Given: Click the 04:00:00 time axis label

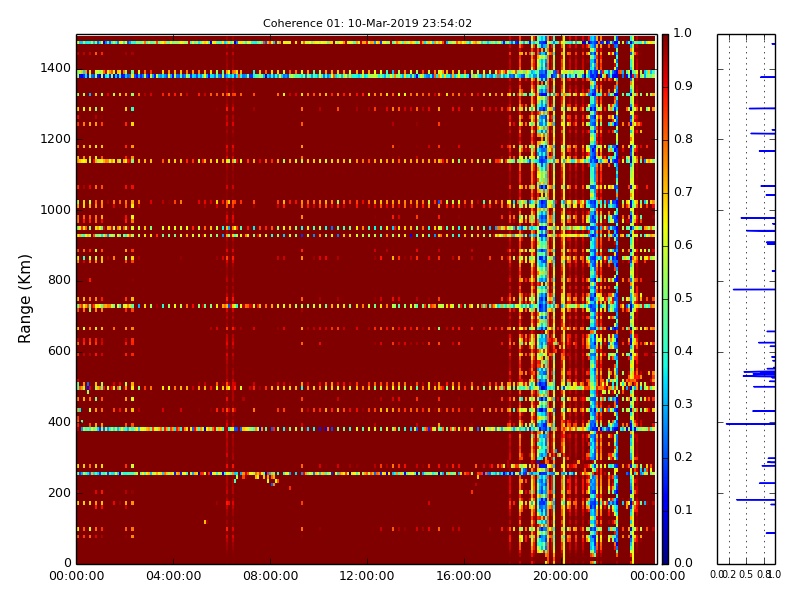Looking at the screenshot, I should pyautogui.click(x=173, y=576).
